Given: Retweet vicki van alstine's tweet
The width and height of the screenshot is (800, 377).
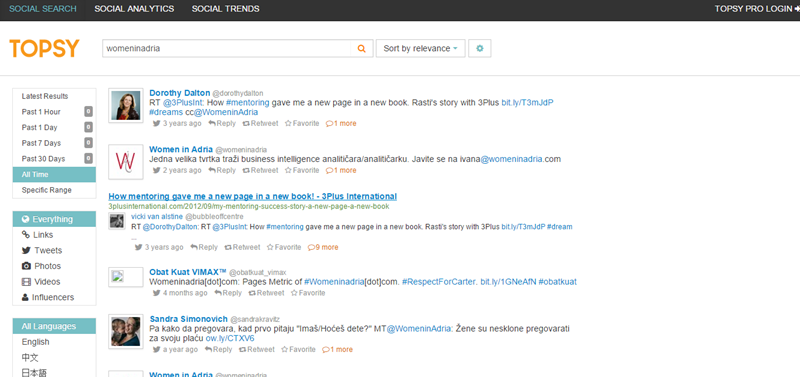Looking at the screenshot, I should pos(242,247).
